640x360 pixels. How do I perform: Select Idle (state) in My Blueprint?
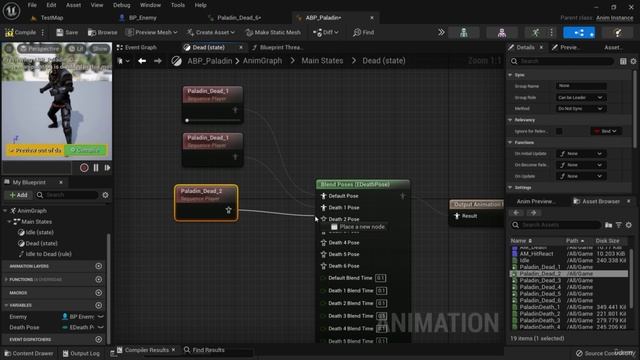(40, 232)
